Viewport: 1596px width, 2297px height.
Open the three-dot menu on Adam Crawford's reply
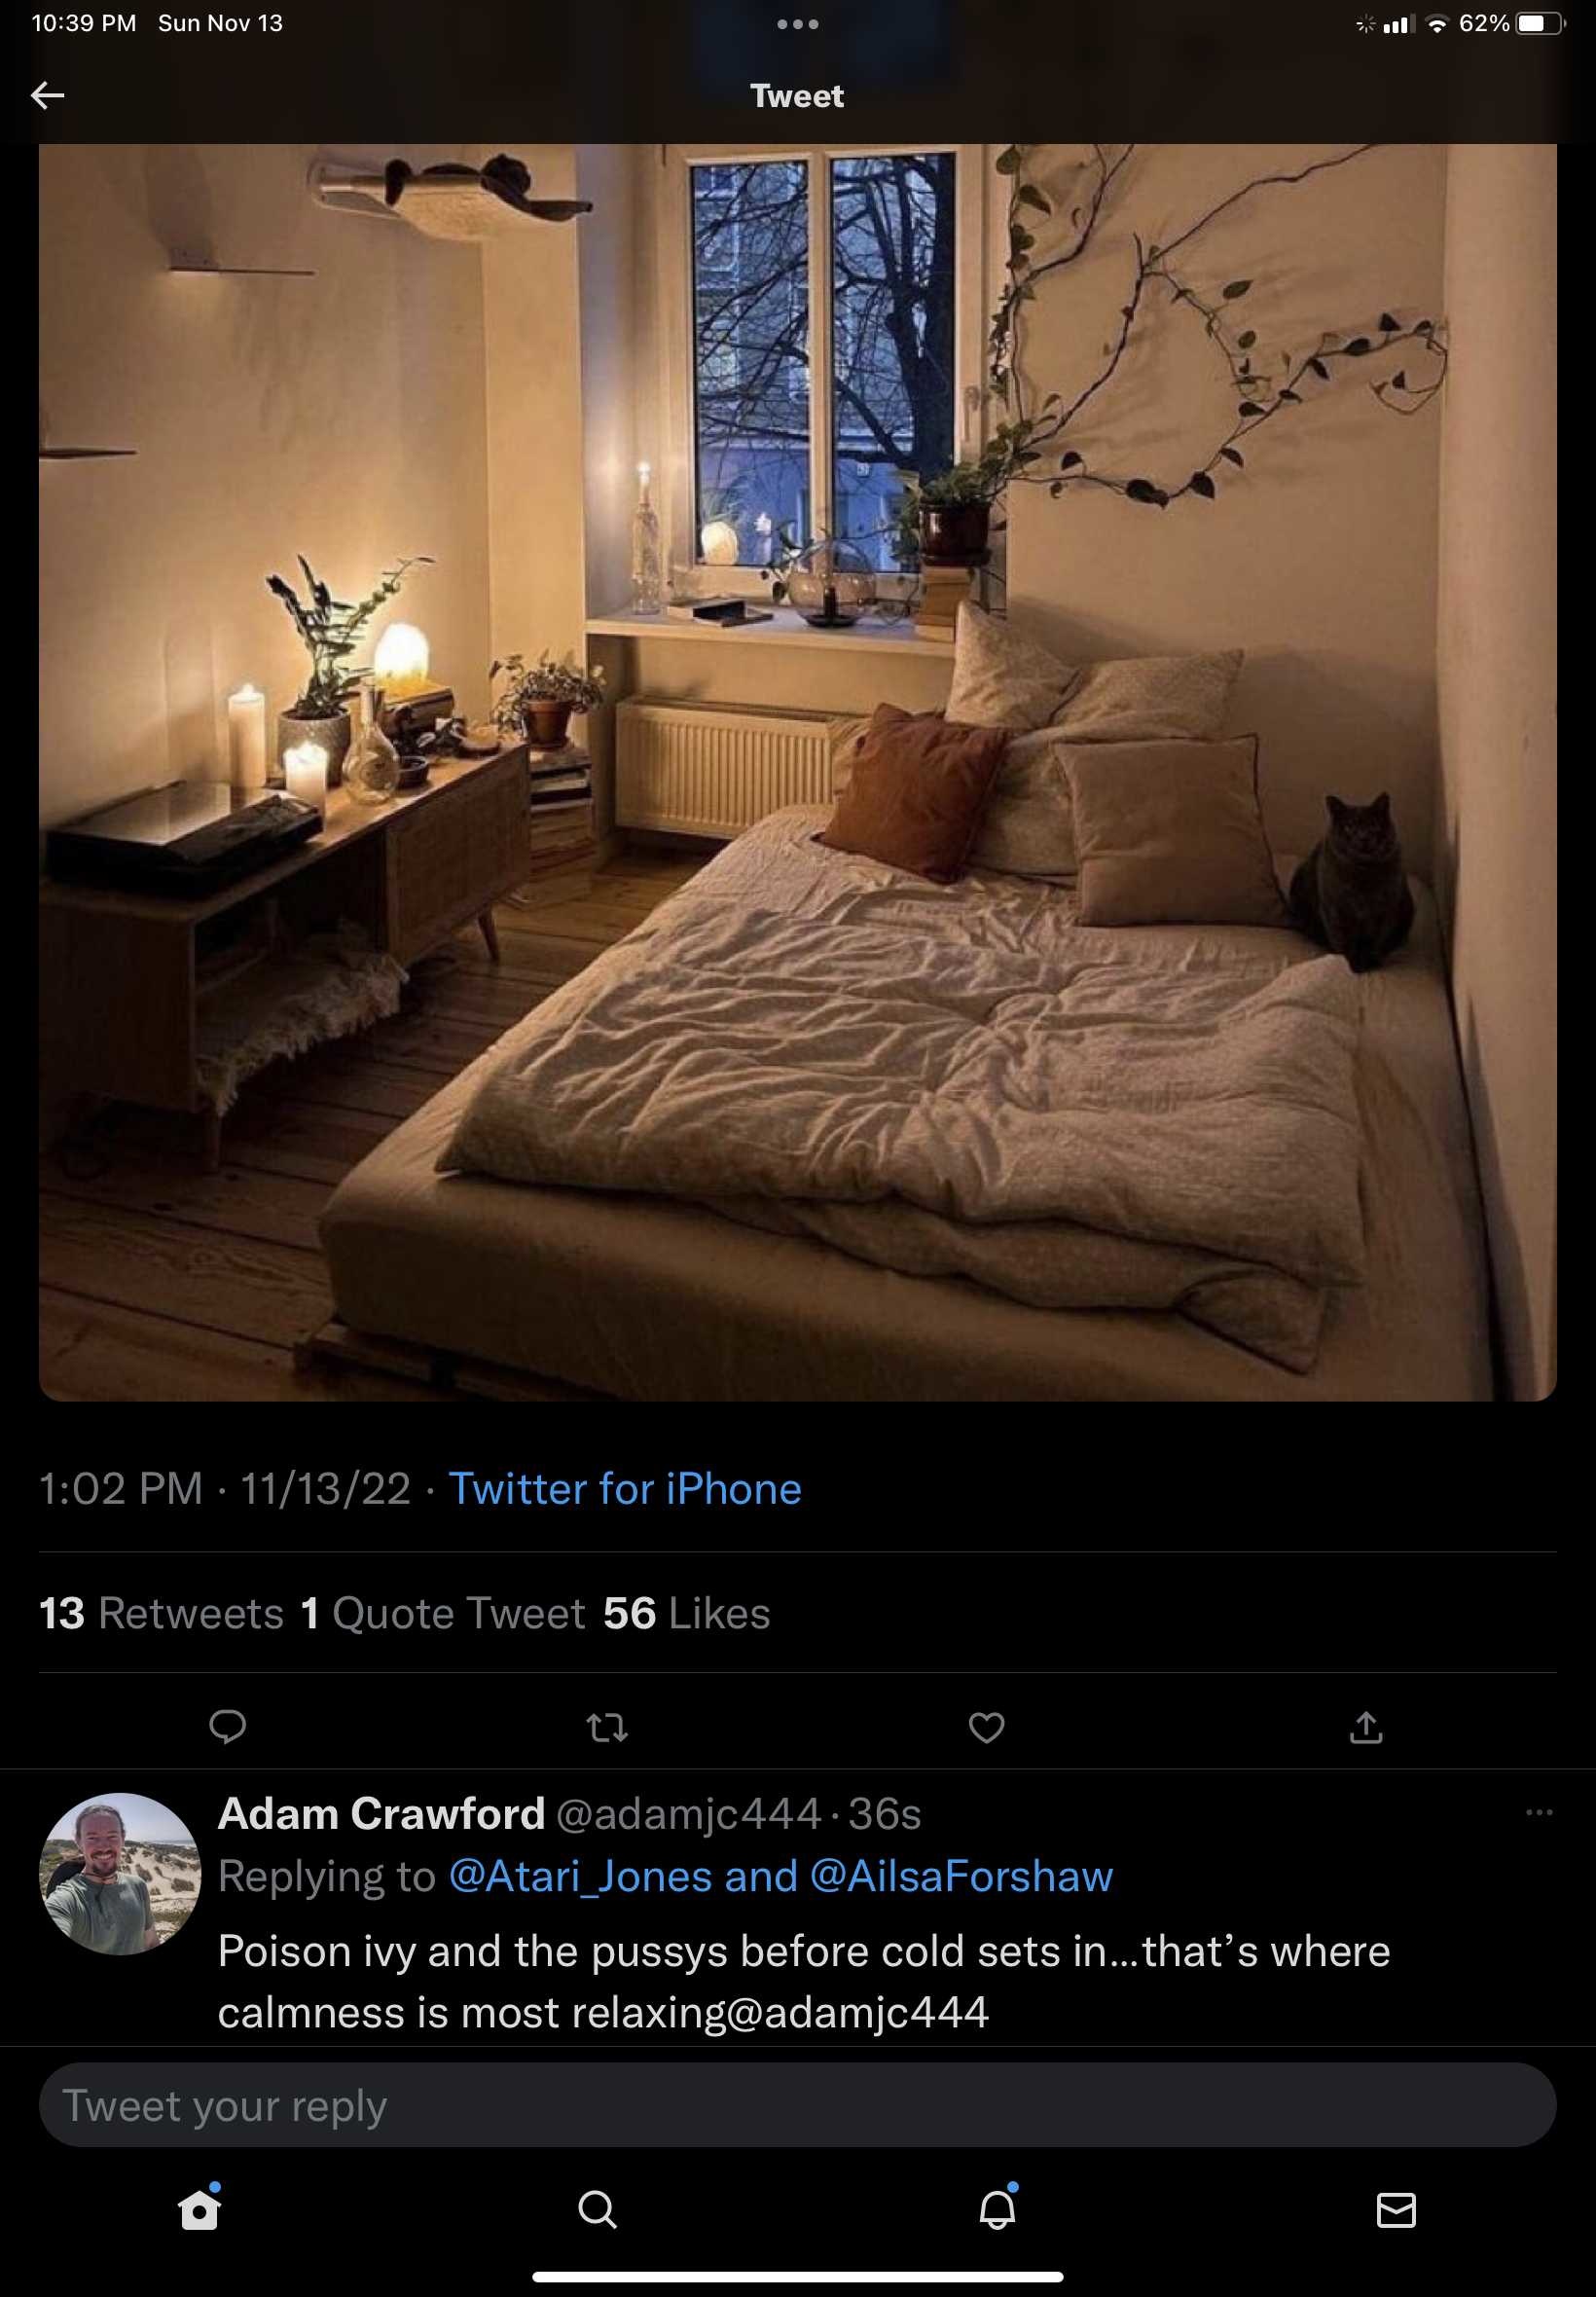(1539, 1812)
